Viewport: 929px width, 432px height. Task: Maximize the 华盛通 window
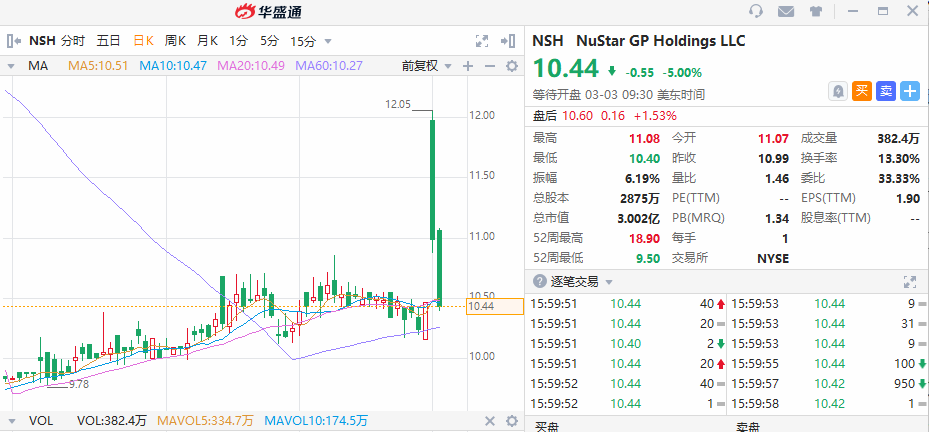coord(883,11)
